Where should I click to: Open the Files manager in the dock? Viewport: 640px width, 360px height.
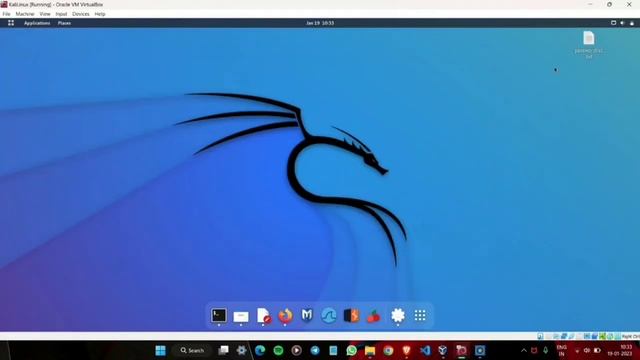(241, 316)
